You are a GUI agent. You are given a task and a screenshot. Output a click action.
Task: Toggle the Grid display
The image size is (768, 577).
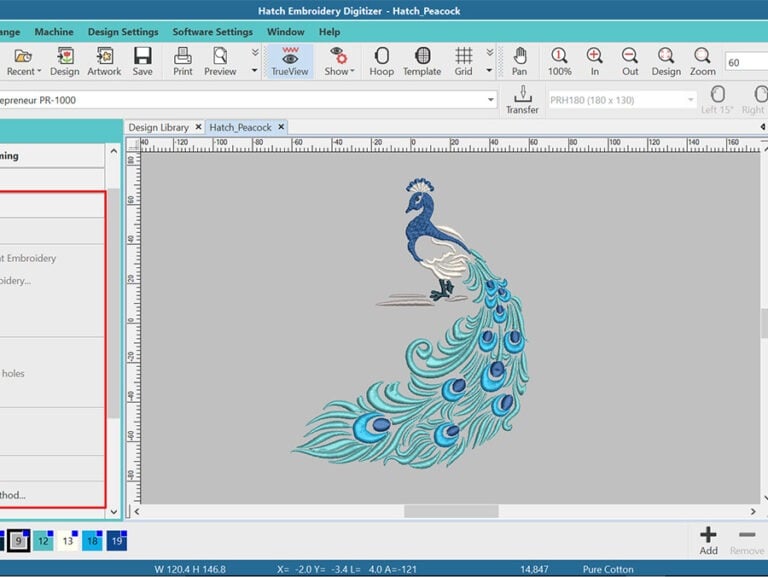[x=463, y=61]
